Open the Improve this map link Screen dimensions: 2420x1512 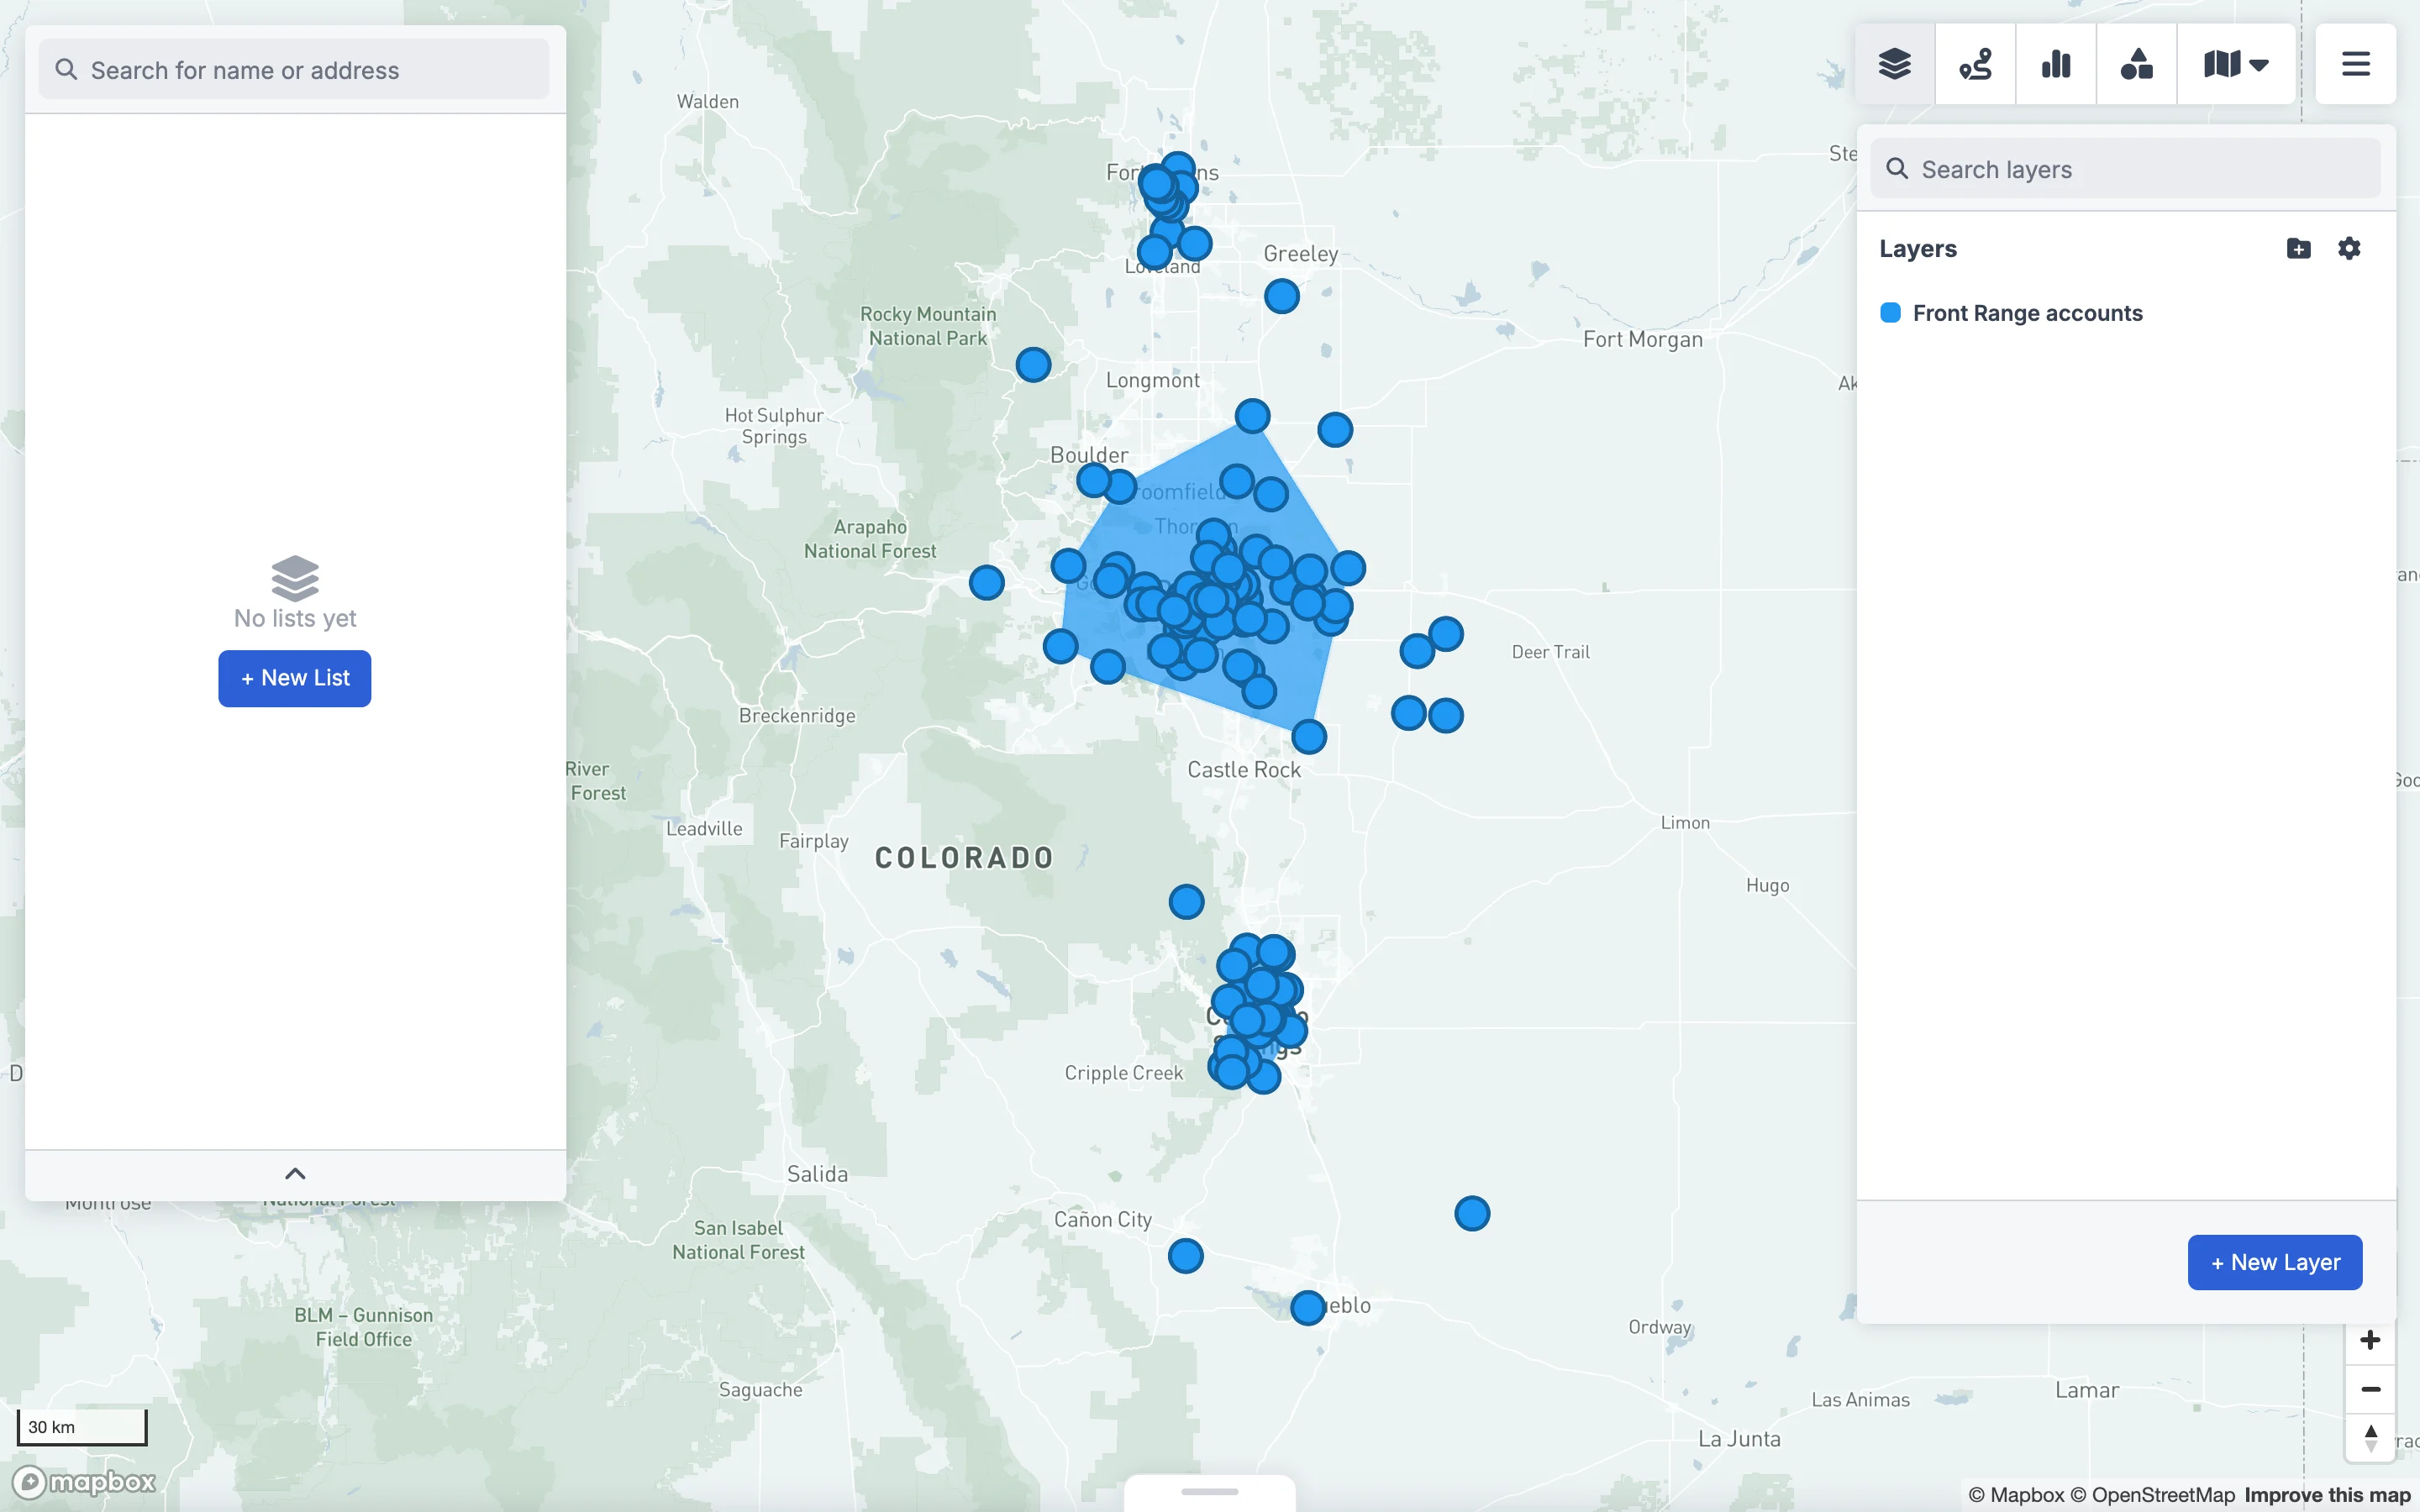point(2327,1495)
